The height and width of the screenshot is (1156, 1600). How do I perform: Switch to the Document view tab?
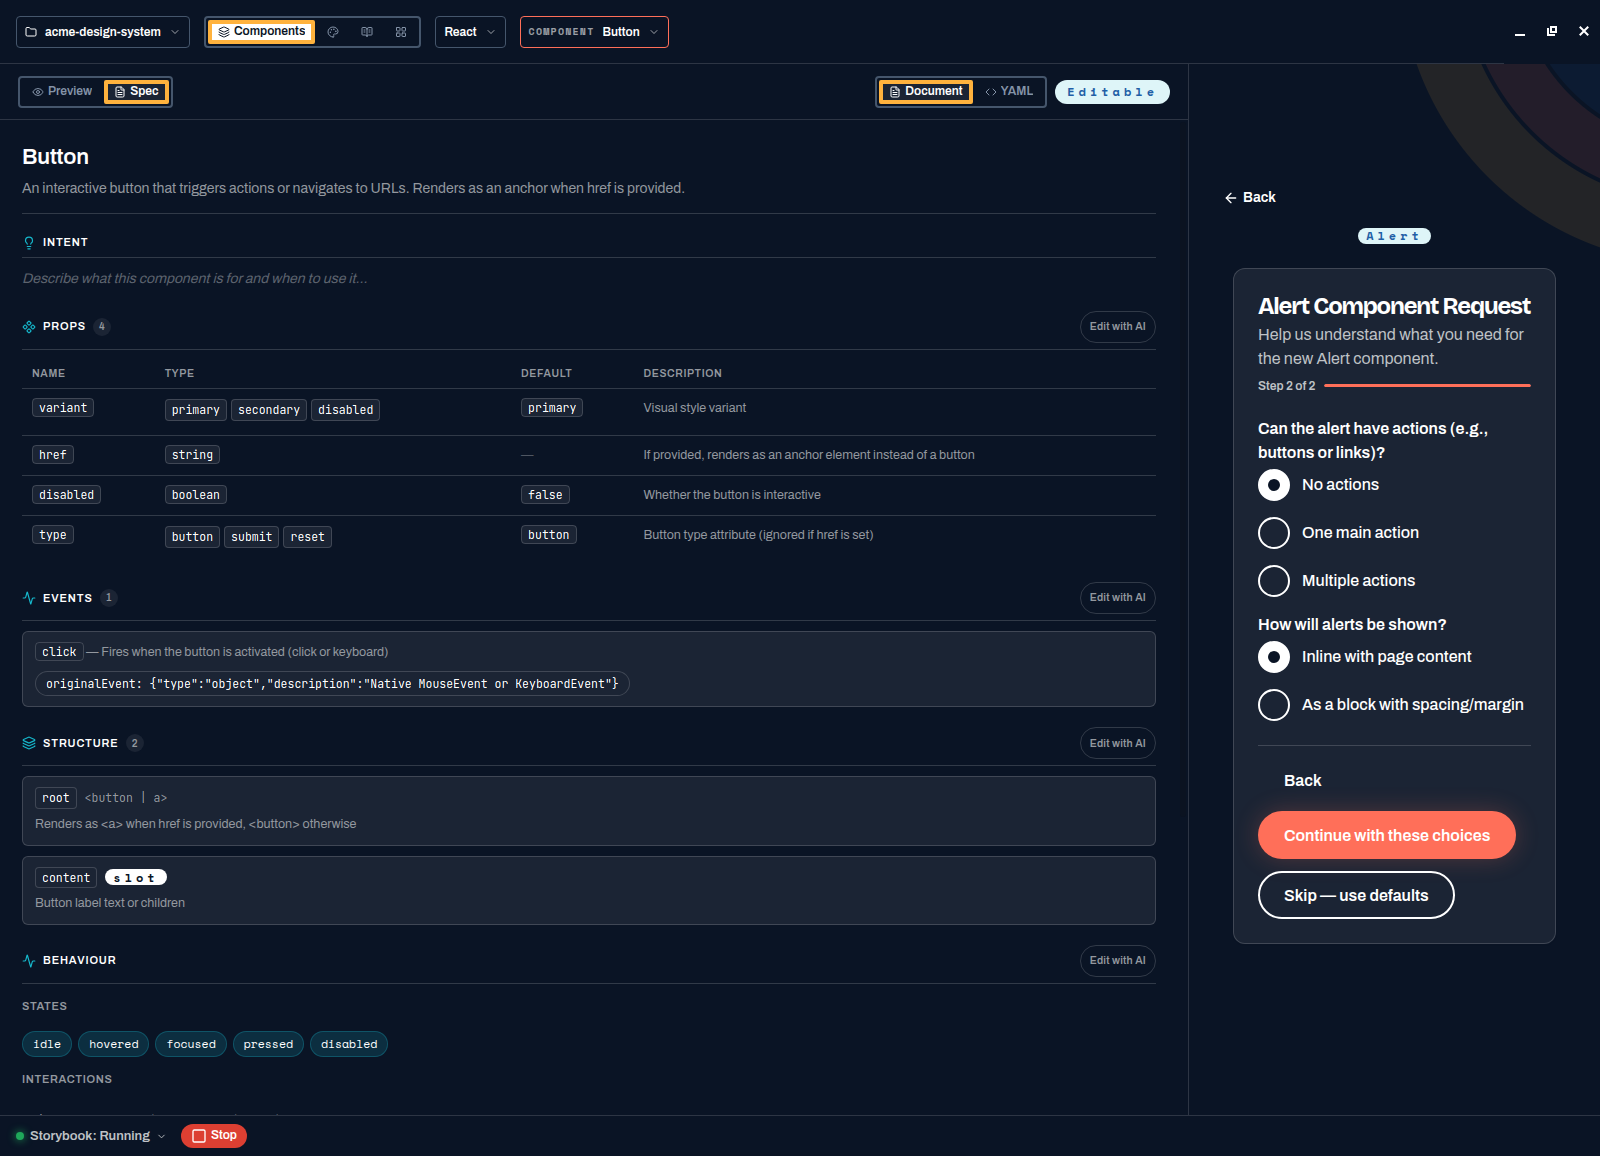(926, 92)
